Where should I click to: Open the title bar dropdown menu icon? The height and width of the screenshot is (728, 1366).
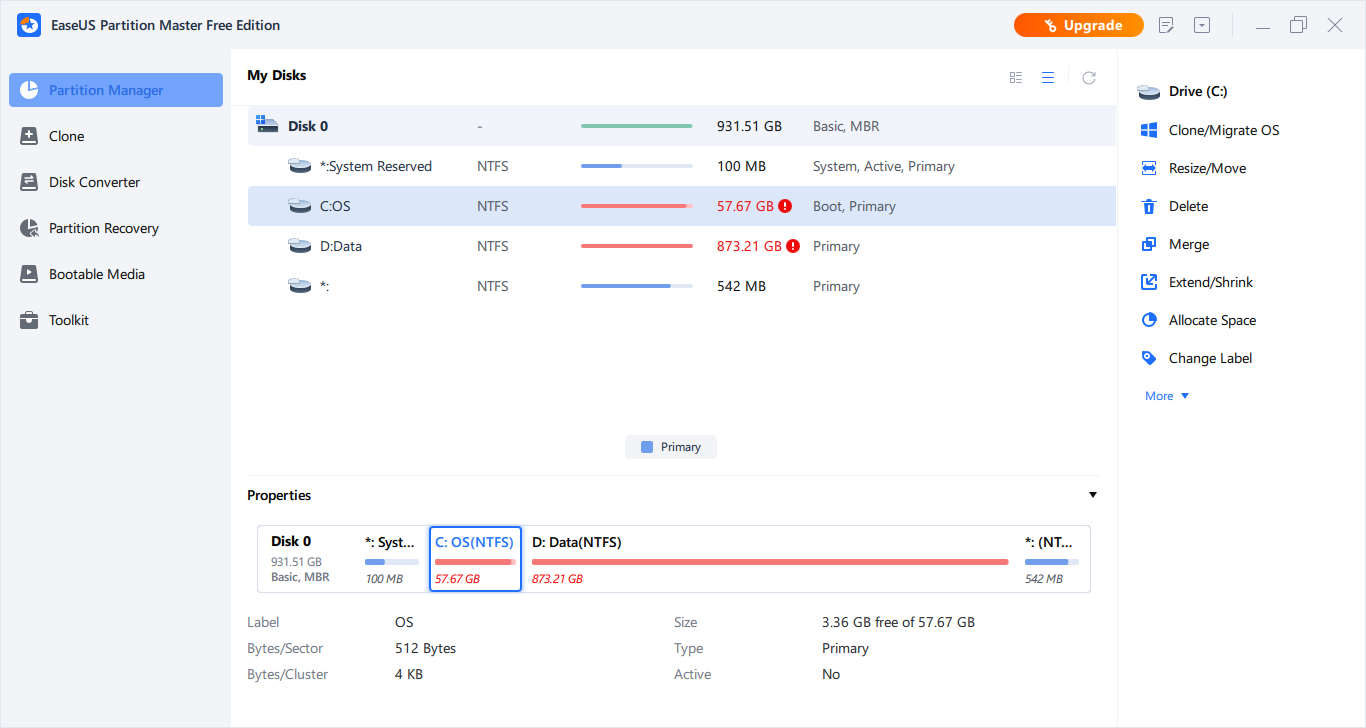point(1202,25)
